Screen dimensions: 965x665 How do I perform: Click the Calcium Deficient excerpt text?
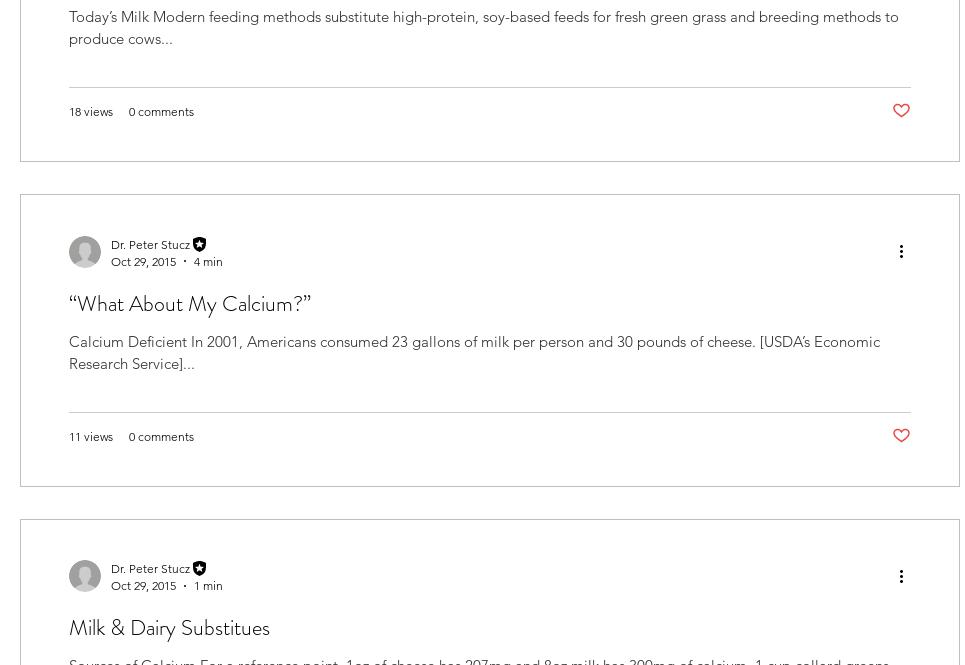coord(474,352)
